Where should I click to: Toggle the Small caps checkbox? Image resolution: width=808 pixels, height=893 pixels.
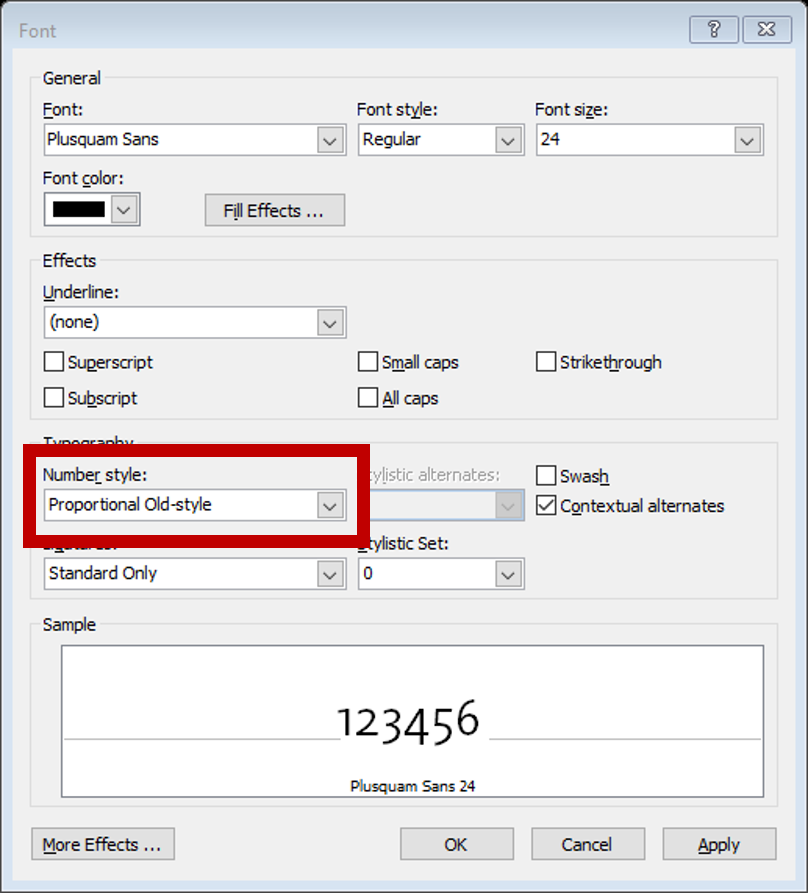[x=368, y=362]
